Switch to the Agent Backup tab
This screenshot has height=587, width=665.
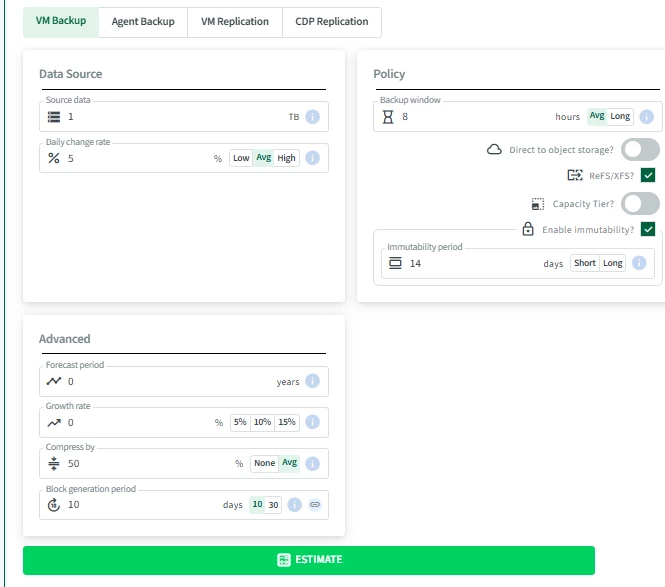pyautogui.click(x=143, y=22)
